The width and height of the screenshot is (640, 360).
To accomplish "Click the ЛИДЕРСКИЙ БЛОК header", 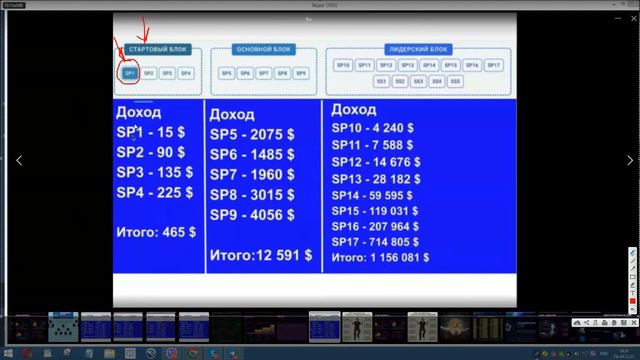I will pyautogui.click(x=418, y=49).
